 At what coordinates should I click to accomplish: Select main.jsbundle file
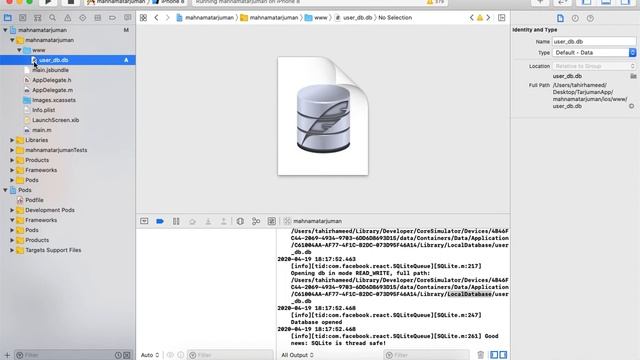[50, 70]
